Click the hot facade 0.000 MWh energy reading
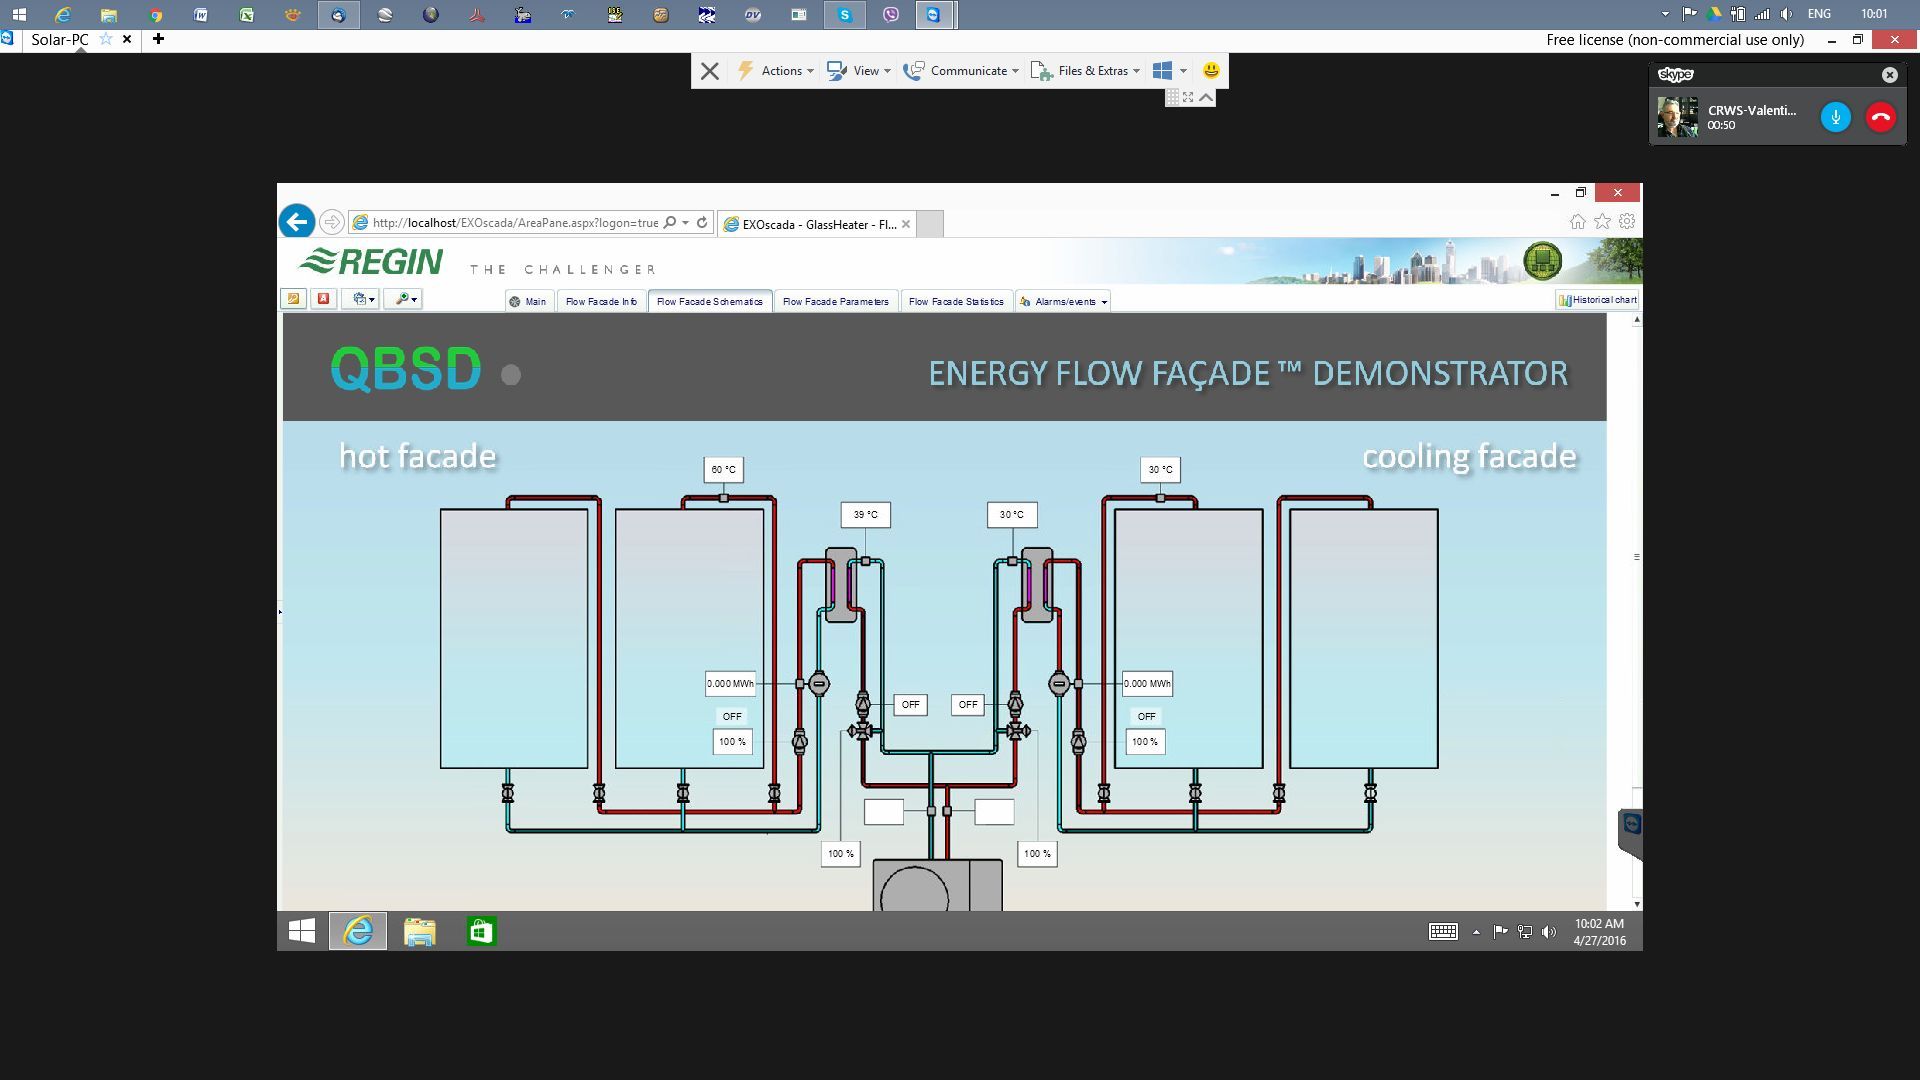 point(731,684)
